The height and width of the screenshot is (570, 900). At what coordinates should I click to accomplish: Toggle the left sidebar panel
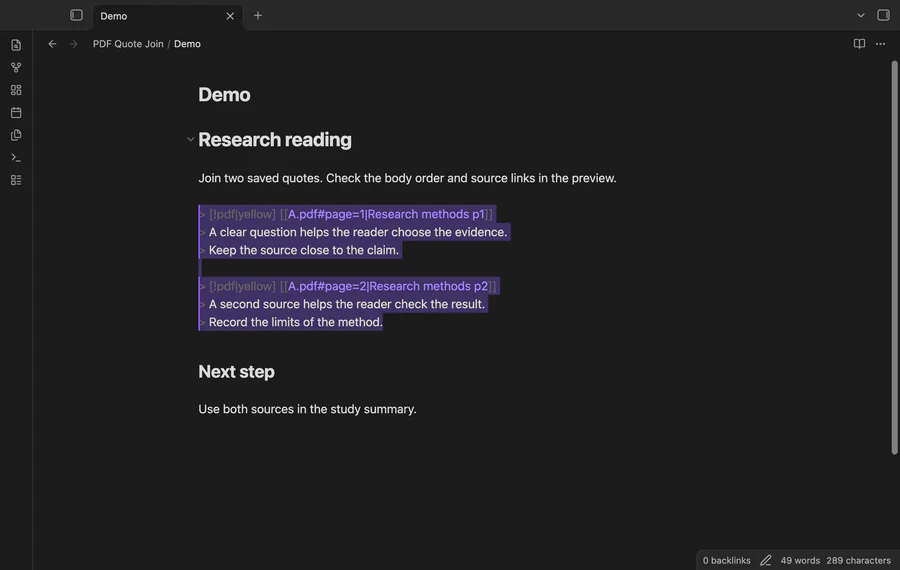click(x=76, y=15)
